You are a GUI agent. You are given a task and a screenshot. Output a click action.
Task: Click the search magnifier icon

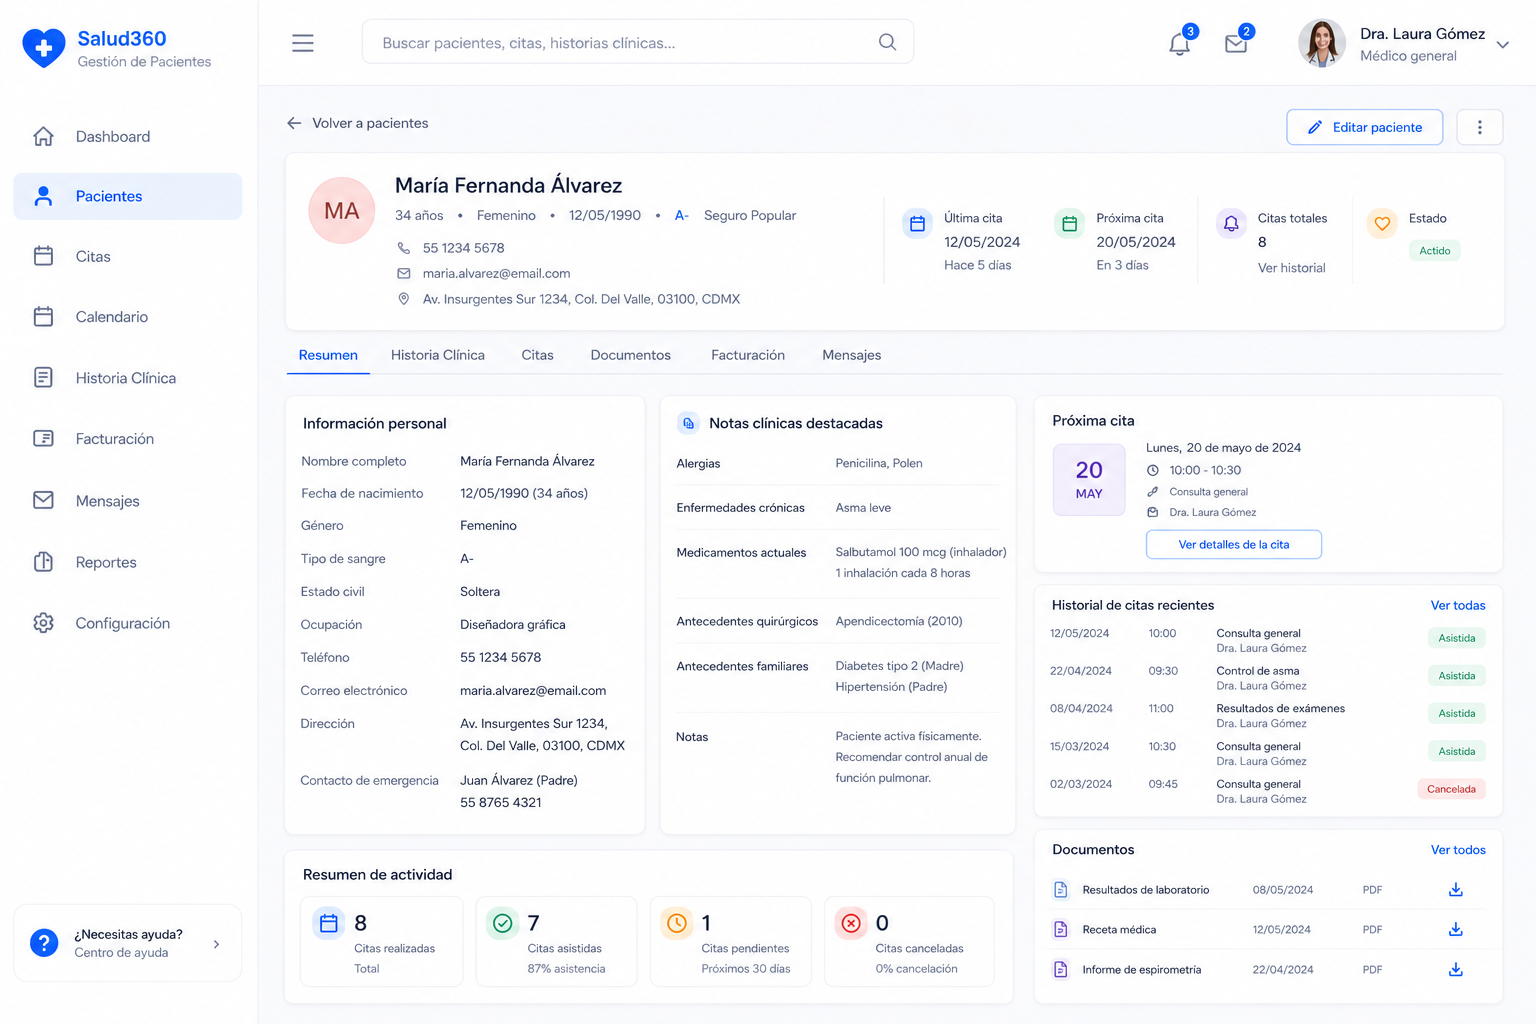coord(887,42)
